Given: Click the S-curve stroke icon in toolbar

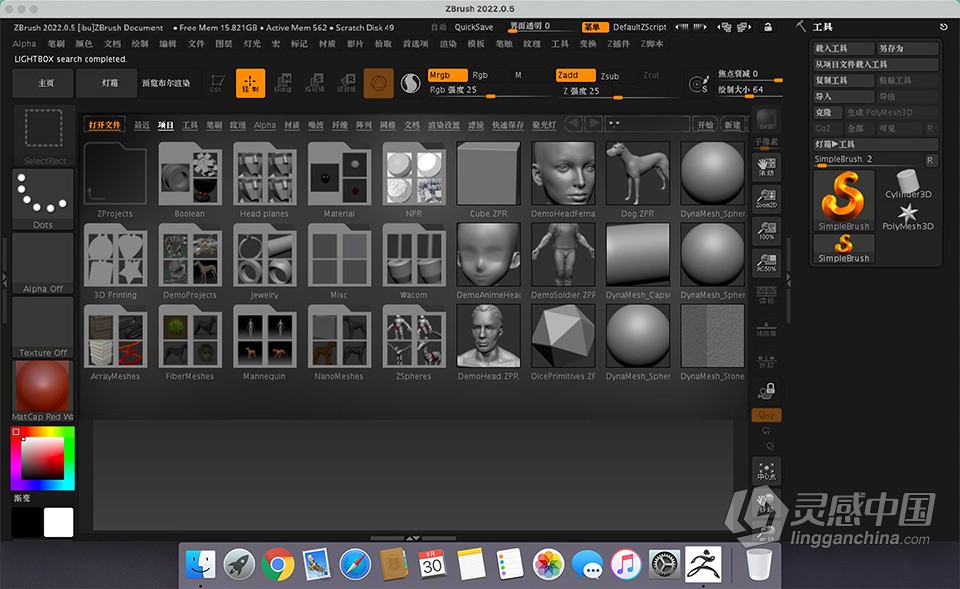Looking at the screenshot, I should point(410,83).
